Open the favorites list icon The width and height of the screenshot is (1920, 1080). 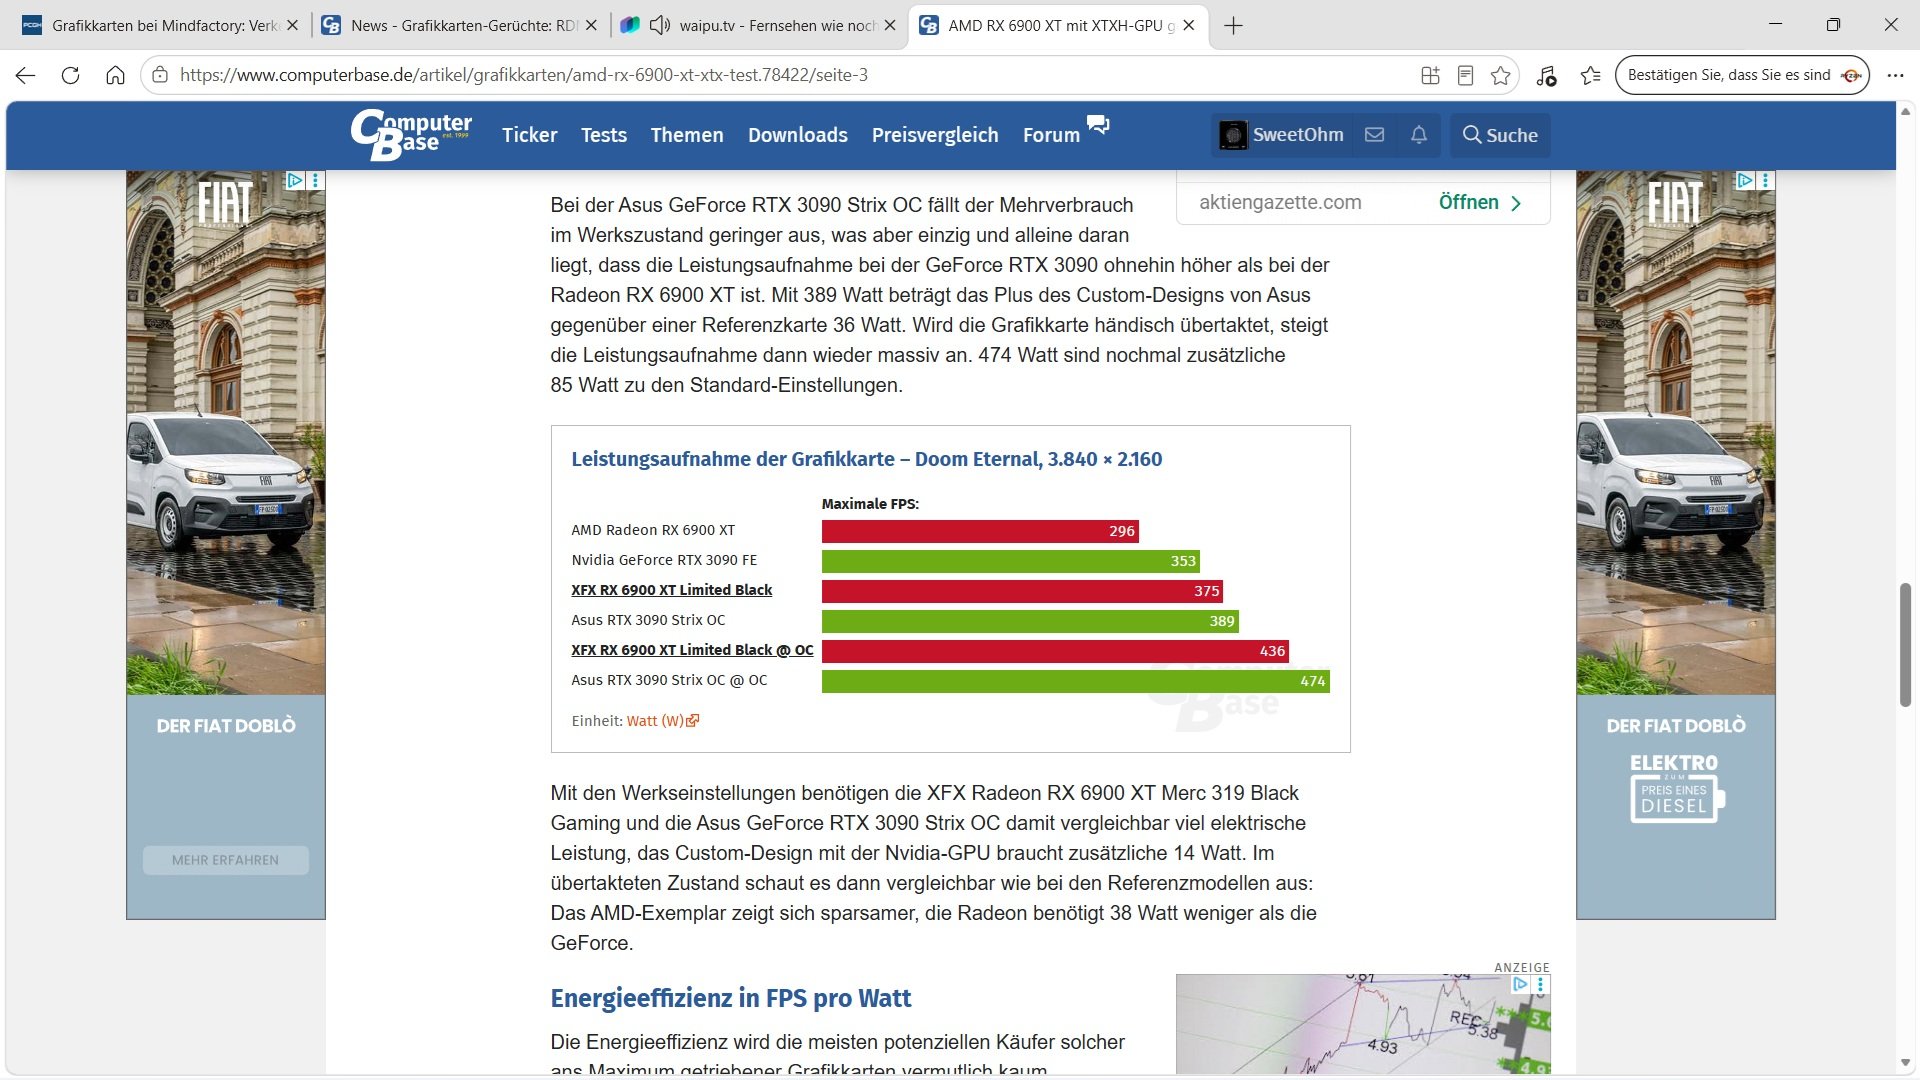1591,75
